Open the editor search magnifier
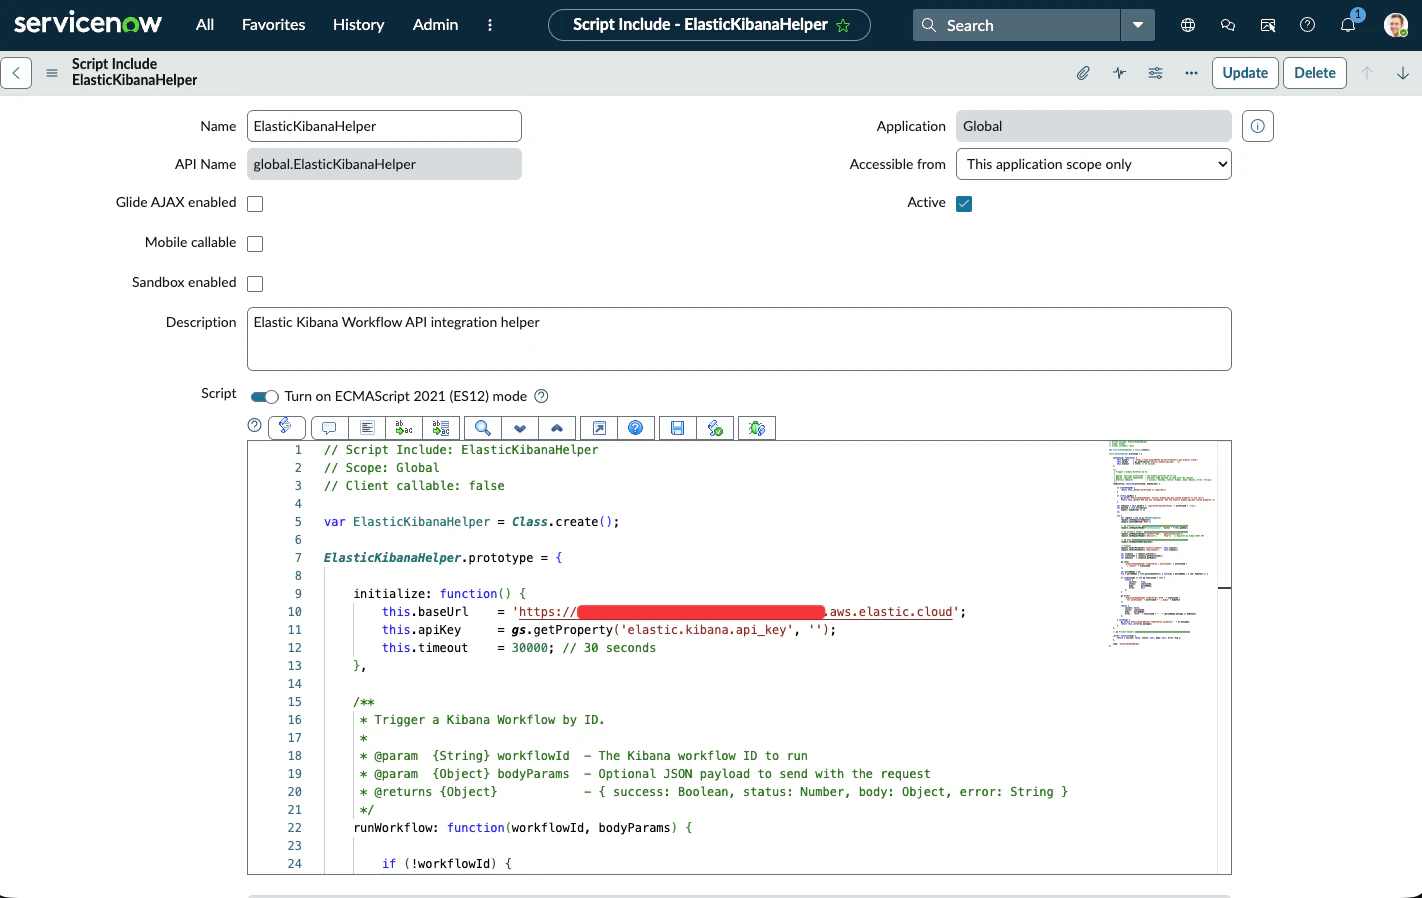 482,428
